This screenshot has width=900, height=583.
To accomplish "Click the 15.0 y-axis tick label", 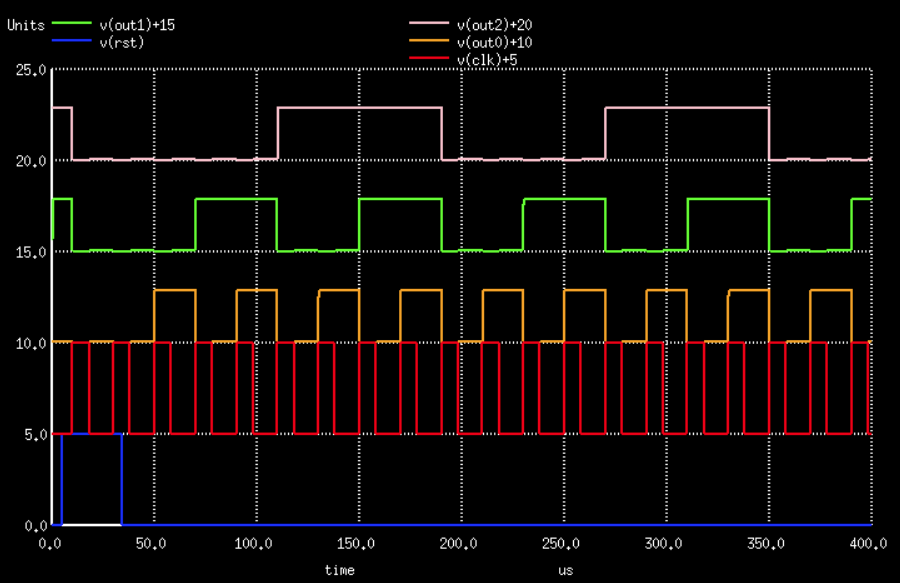I will pyautogui.click(x=30, y=252).
